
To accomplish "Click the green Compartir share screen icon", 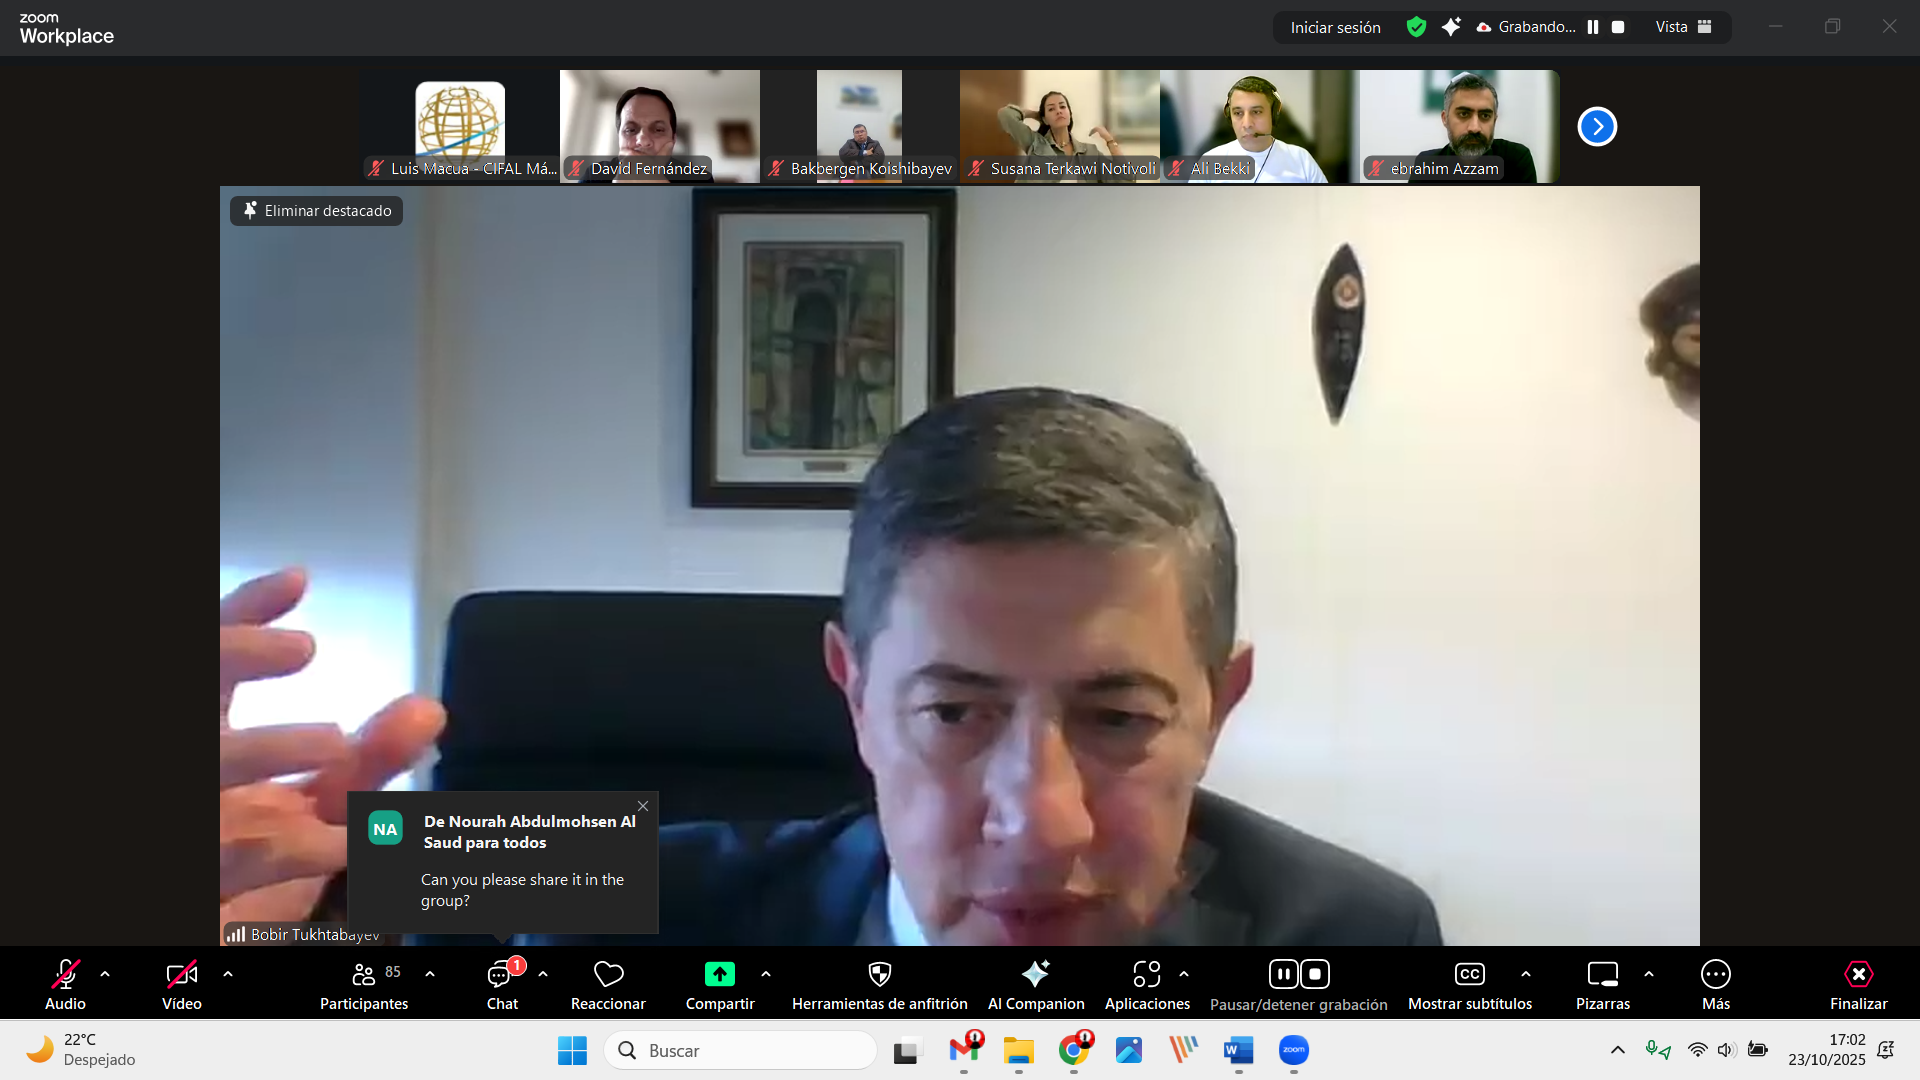I will click(x=719, y=974).
